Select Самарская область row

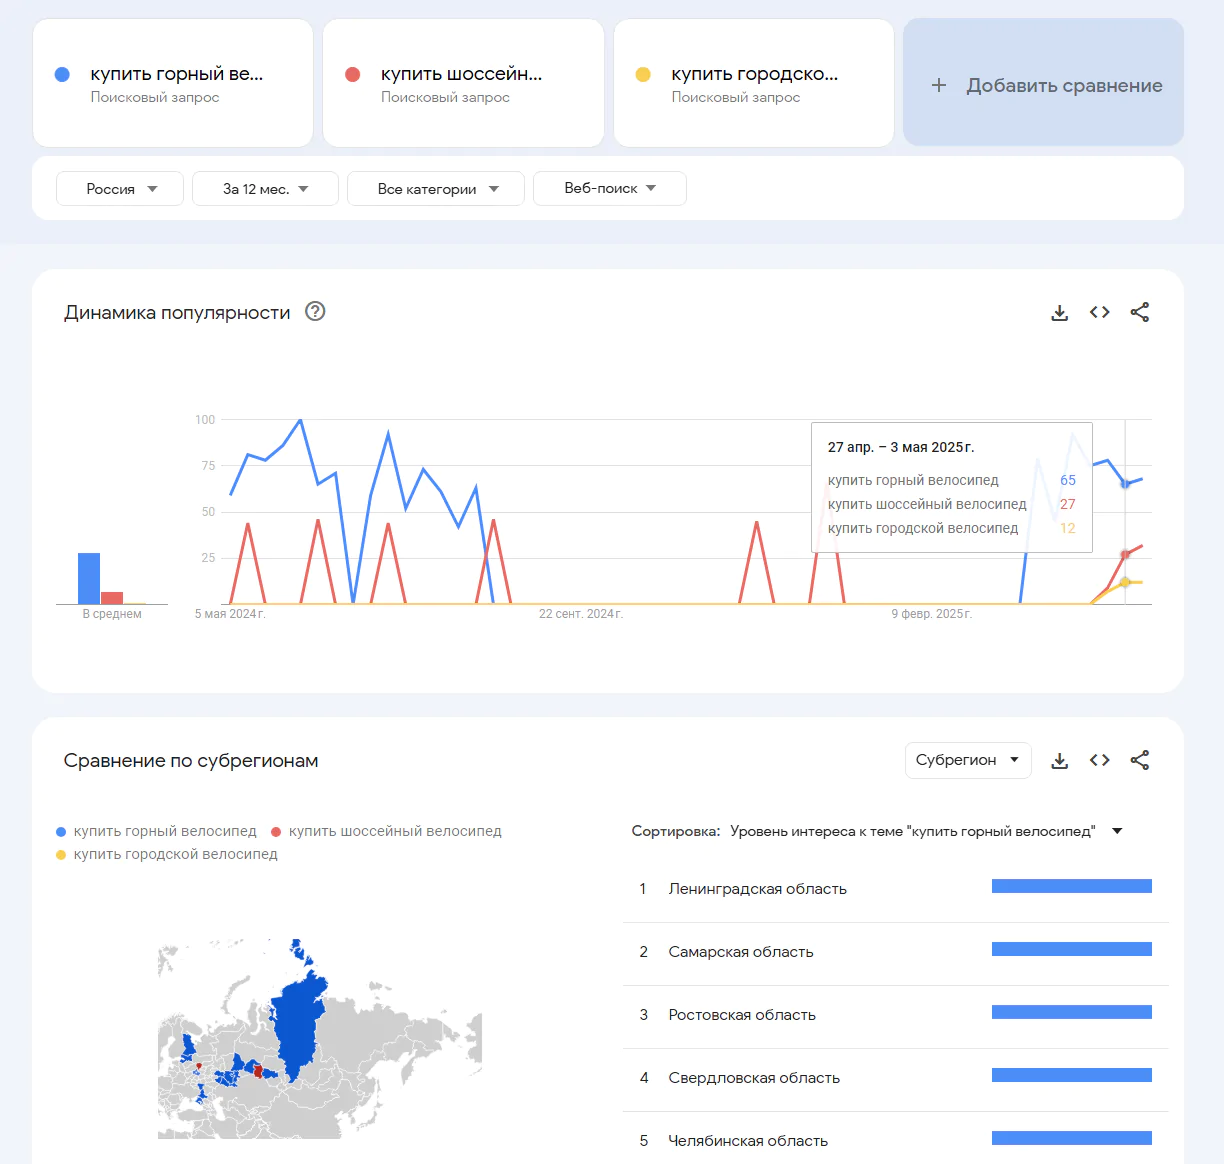pyautogui.click(x=895, y=952)
